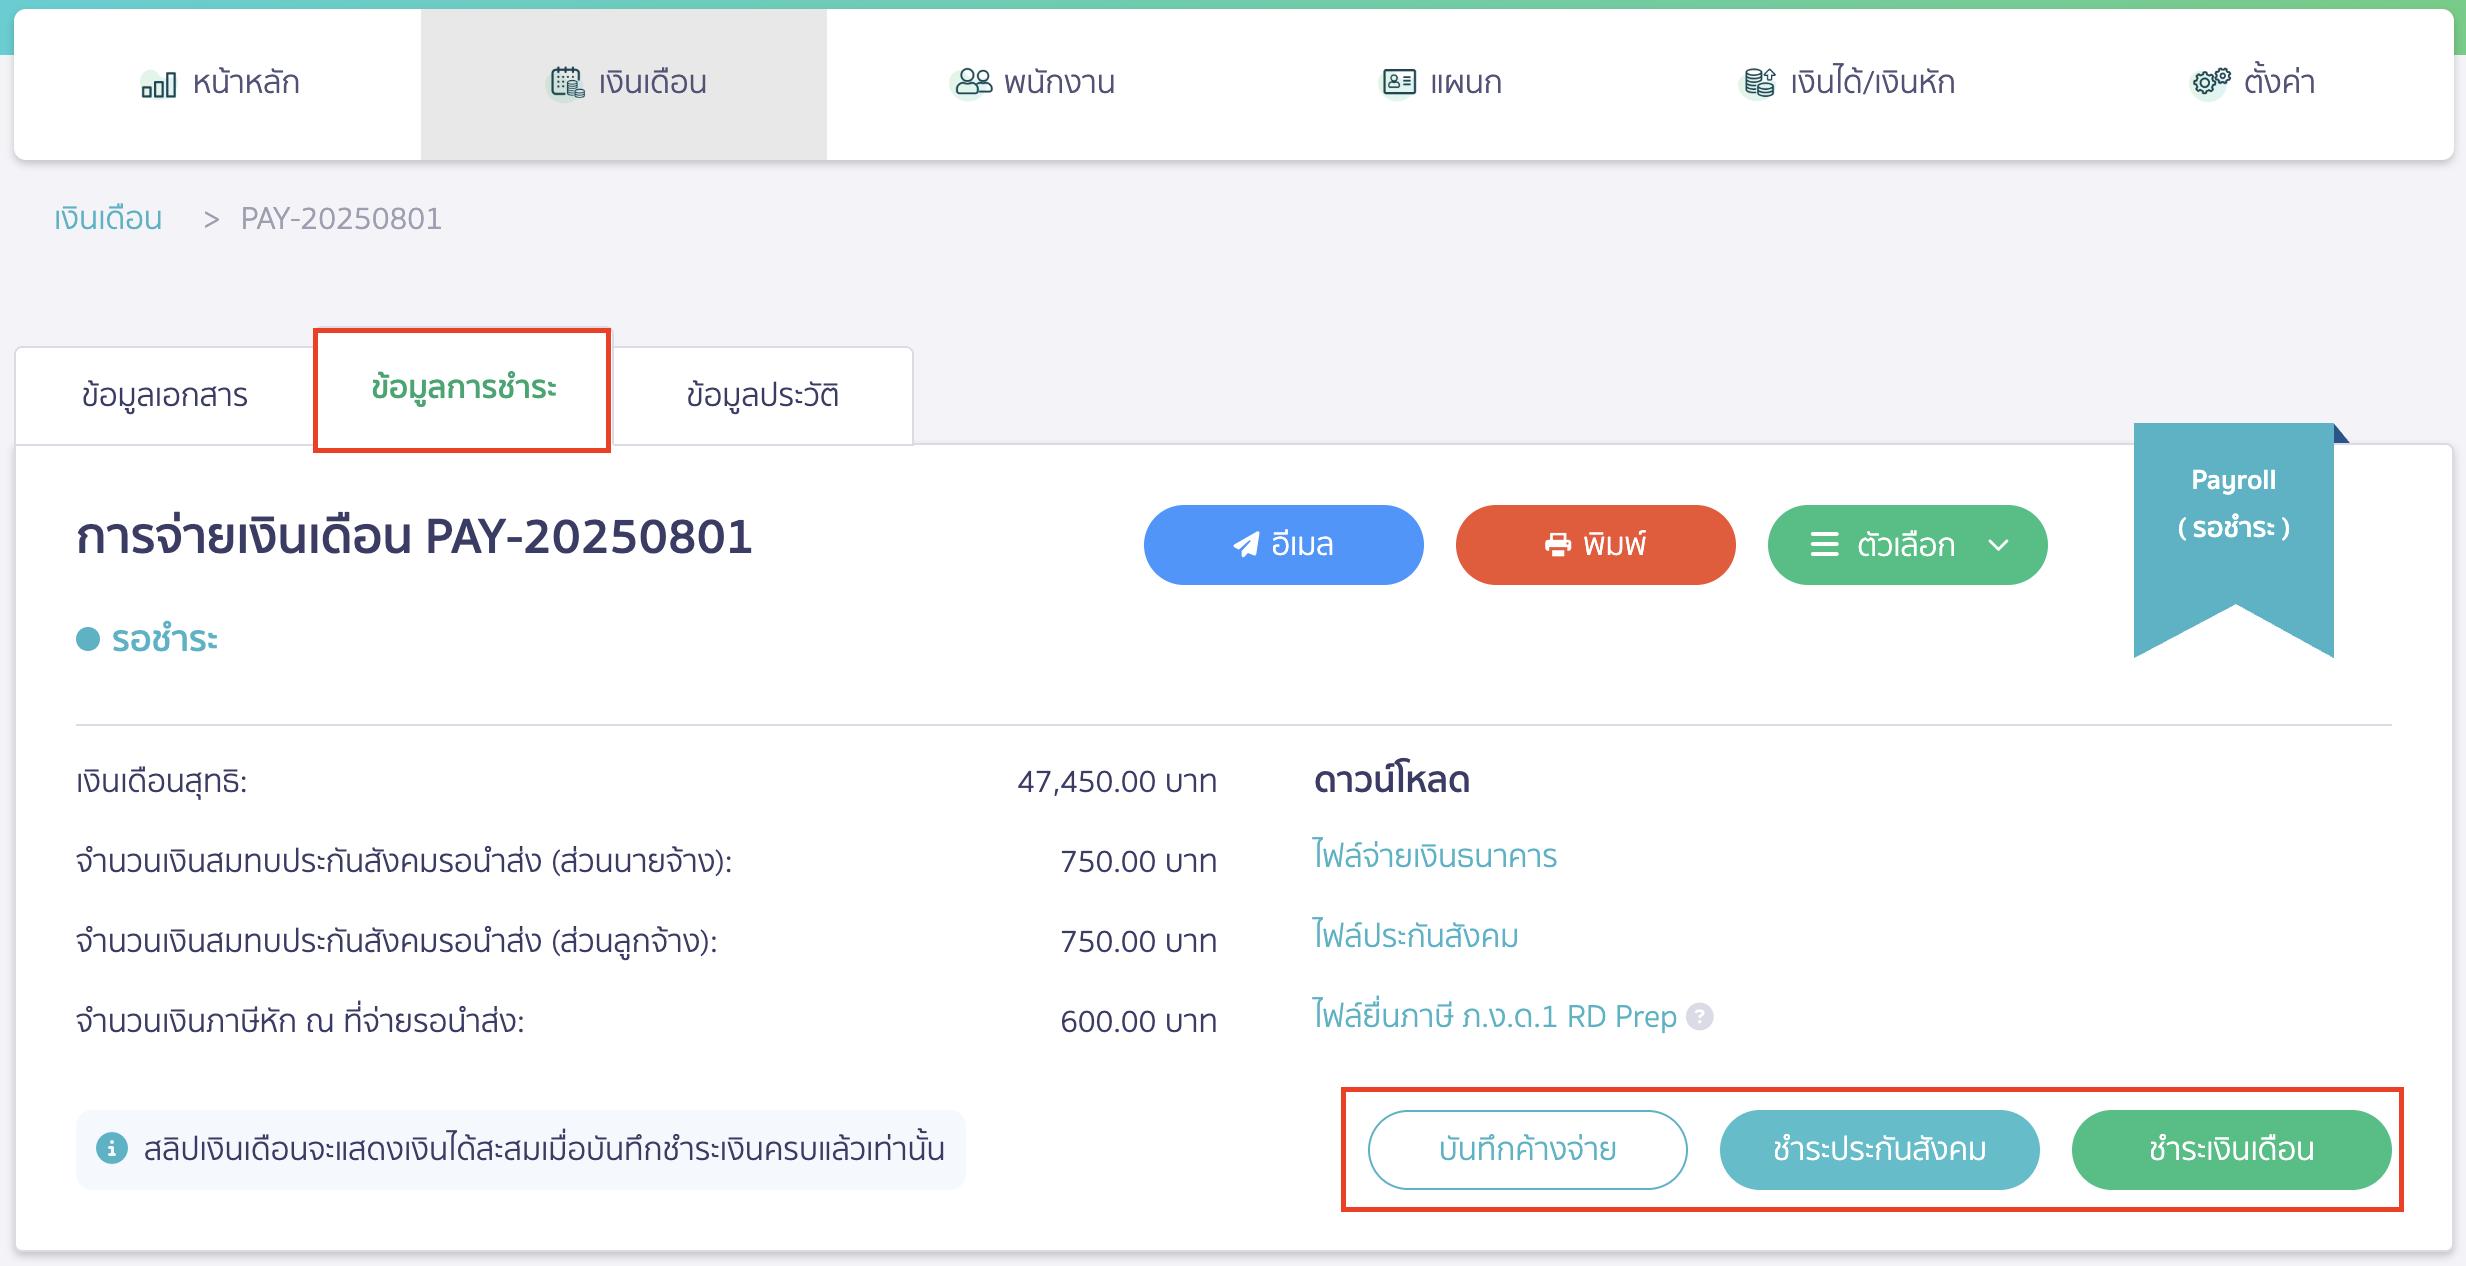Open the แผนก menu

pyautogui.click(x=1441, y=84)
